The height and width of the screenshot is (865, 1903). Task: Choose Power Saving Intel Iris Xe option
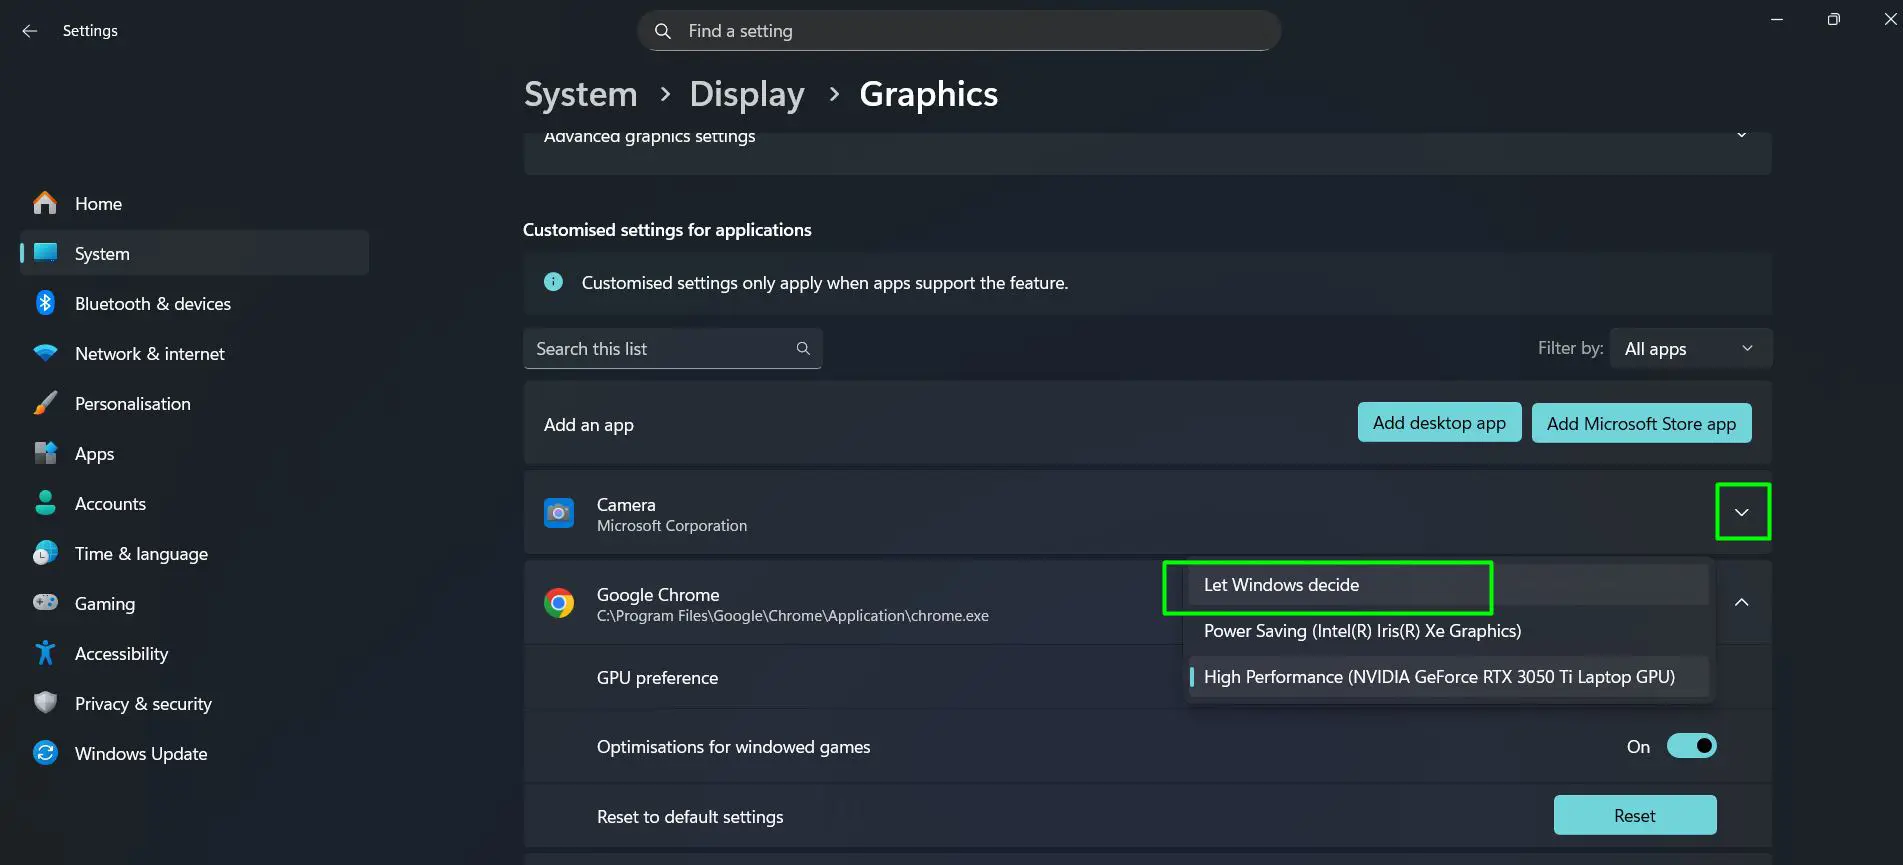tap(1447, 631)
